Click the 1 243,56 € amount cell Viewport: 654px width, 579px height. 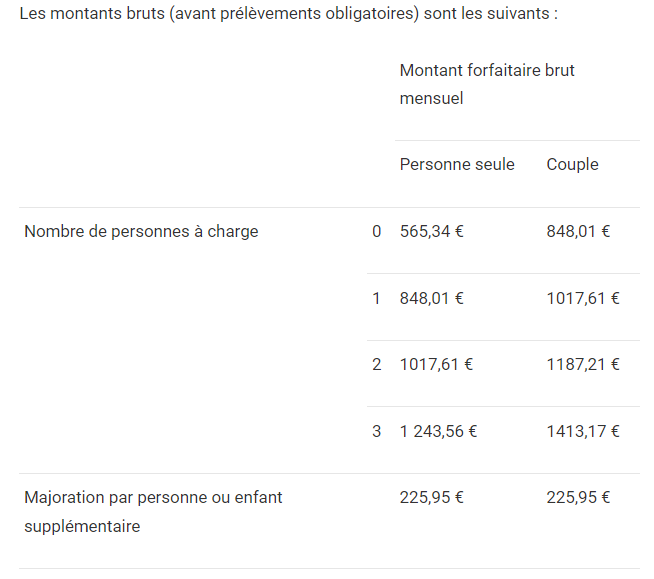(438, 431)
